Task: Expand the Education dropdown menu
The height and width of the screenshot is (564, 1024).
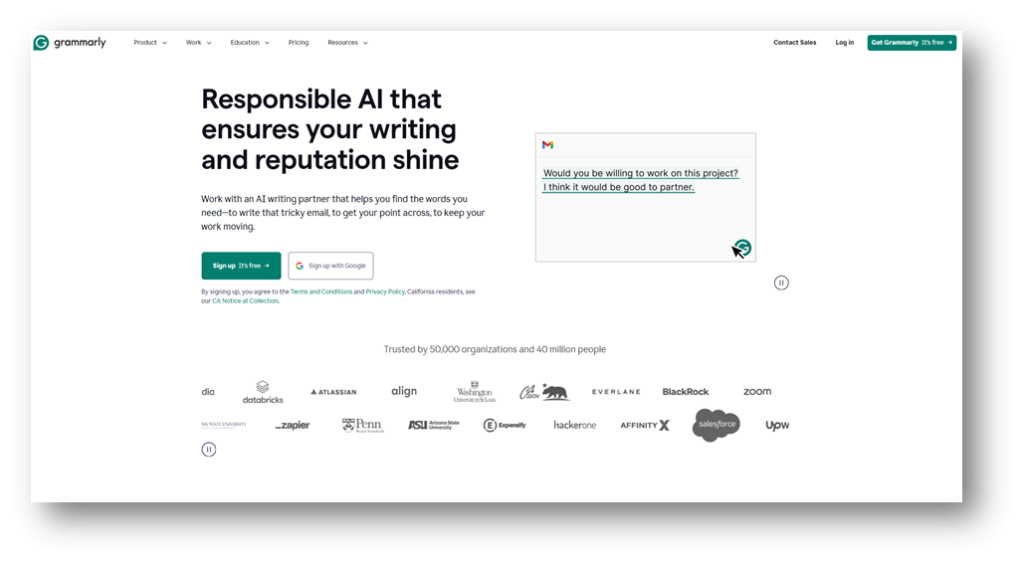Action: (249, 42)
